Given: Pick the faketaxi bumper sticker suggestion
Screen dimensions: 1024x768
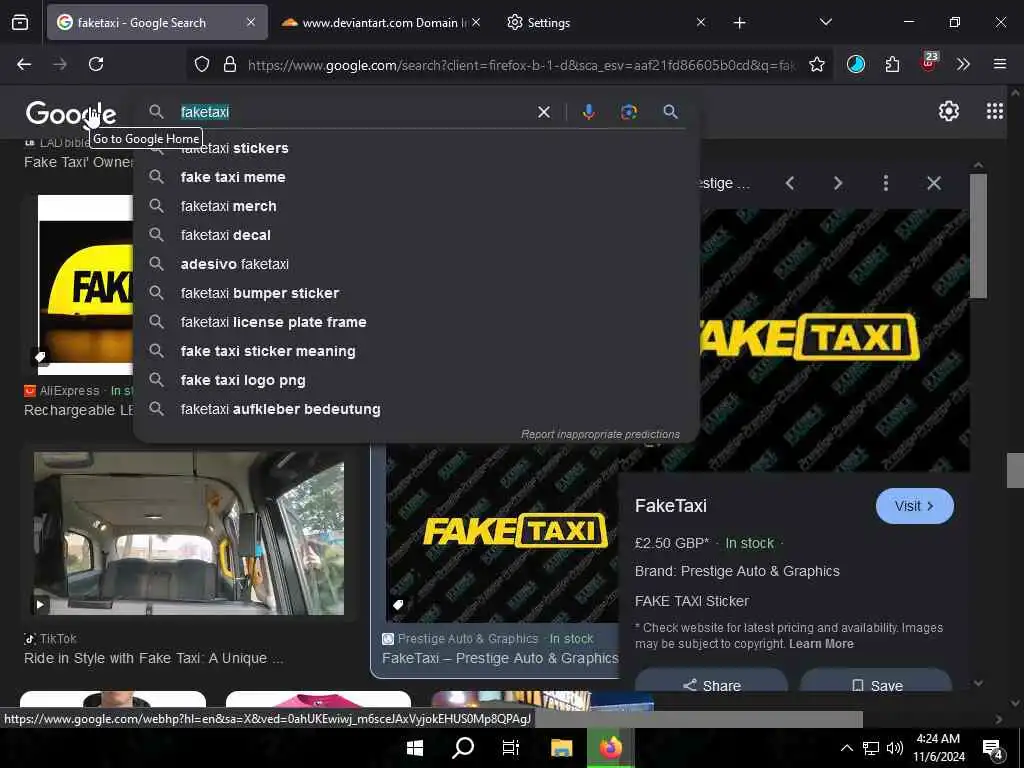Looking at the screenshot, I should tap(416, 293).
